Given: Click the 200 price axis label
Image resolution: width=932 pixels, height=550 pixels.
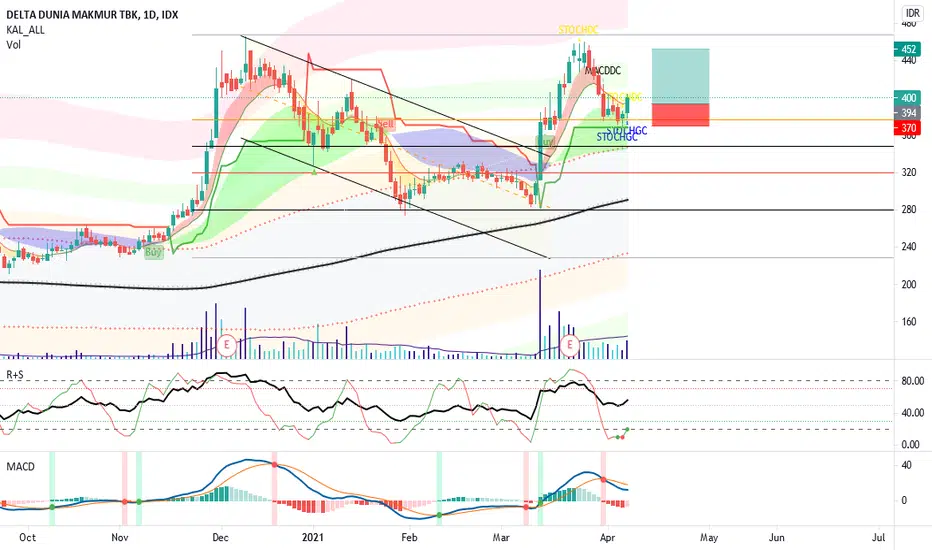Looking at the screenshot, I should point(908,284).
